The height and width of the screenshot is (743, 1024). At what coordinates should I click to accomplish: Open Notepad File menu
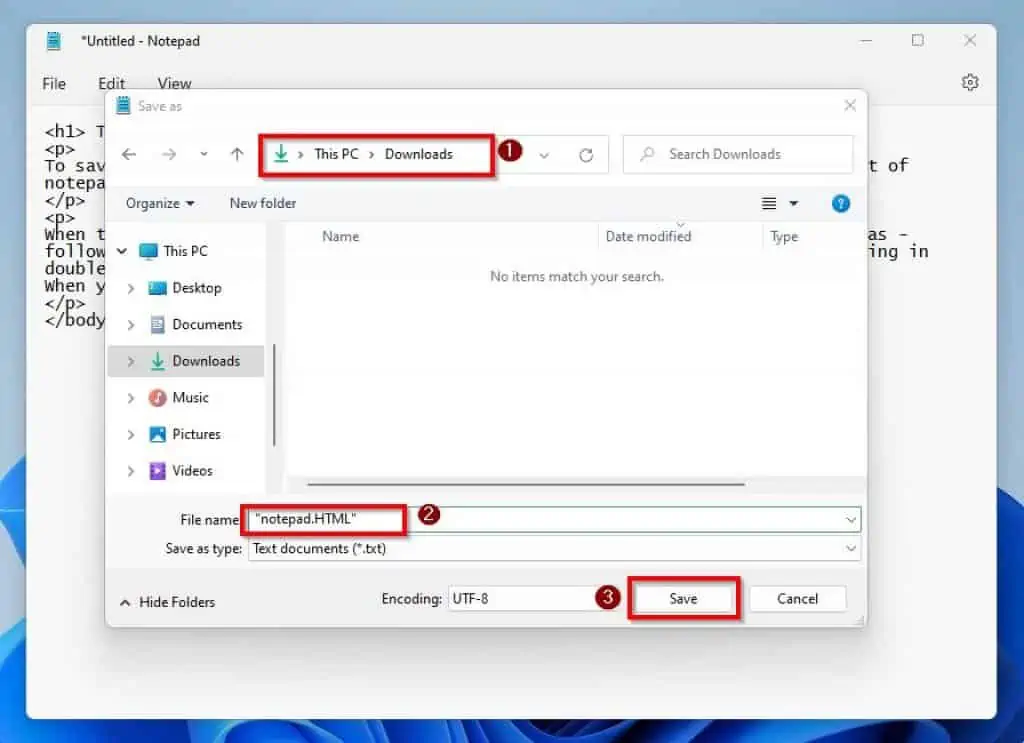54,84
